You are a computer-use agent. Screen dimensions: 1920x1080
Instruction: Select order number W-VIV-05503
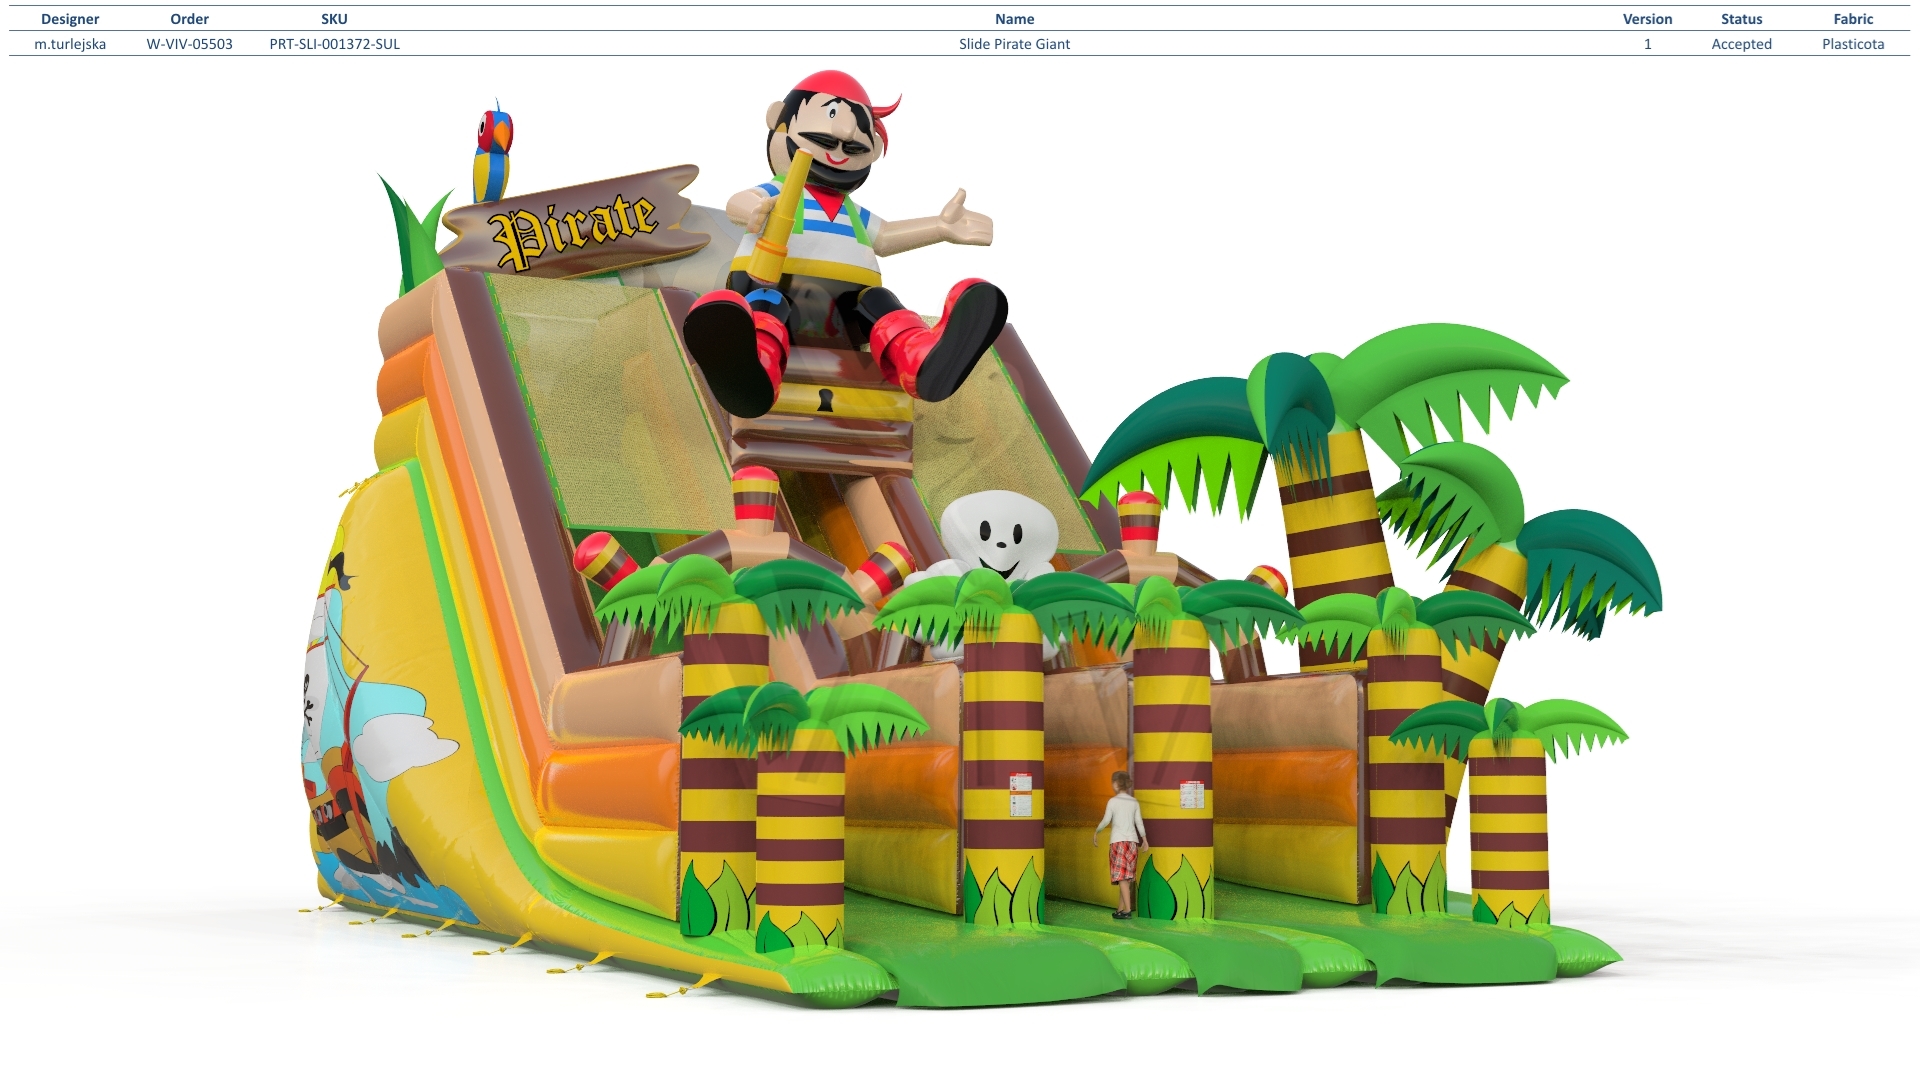[189, 44]
